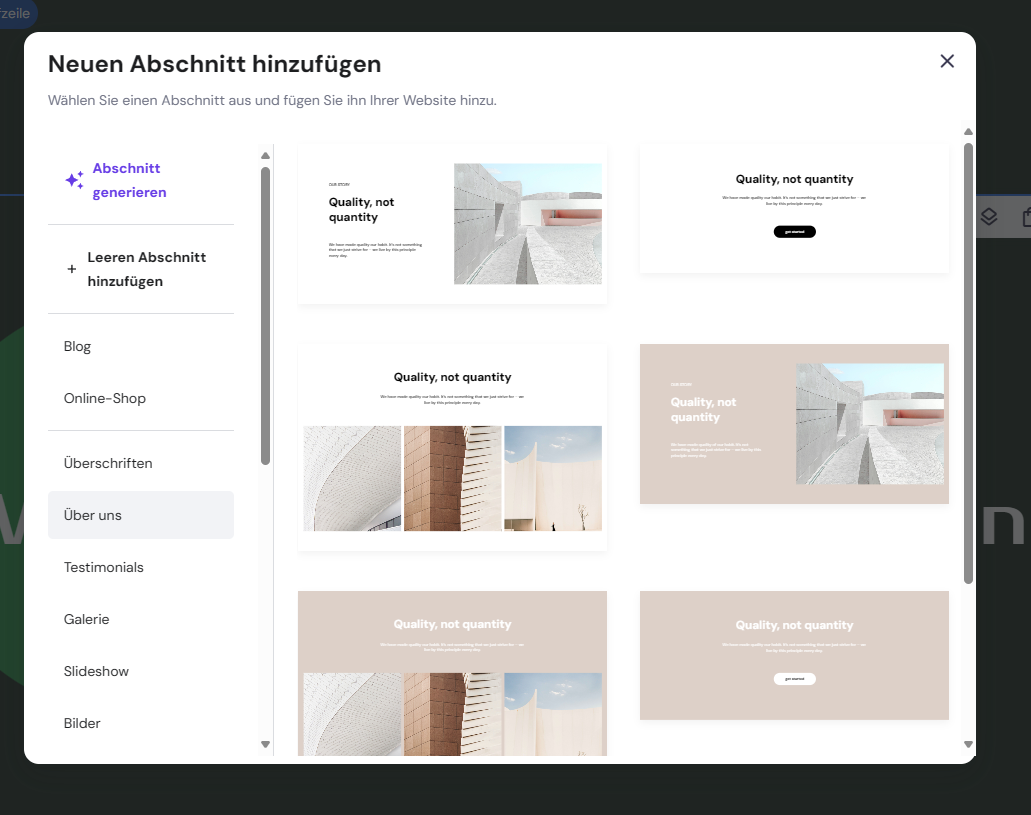The image size is (1031, 815).
Task: Click the template list scrollbar thumb
Action: pos(968,363)
